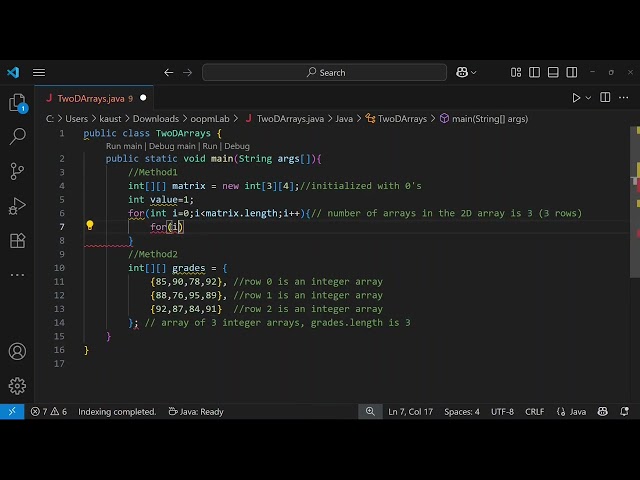Click line number 1 in the gutter
This screenshot has height=480, width=640.
62,133
